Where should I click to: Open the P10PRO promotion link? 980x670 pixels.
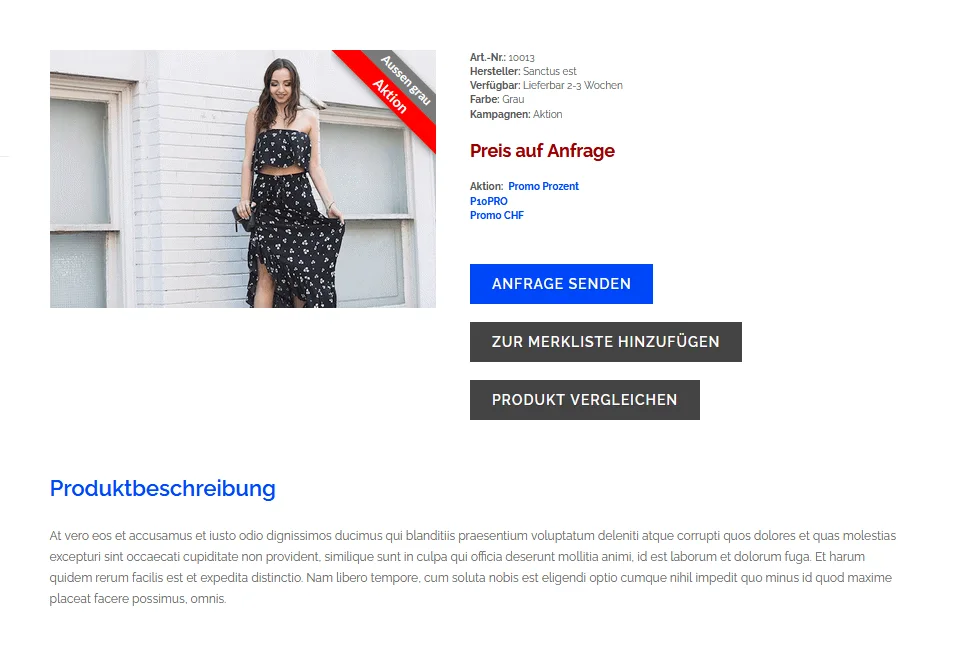point(489,201)
